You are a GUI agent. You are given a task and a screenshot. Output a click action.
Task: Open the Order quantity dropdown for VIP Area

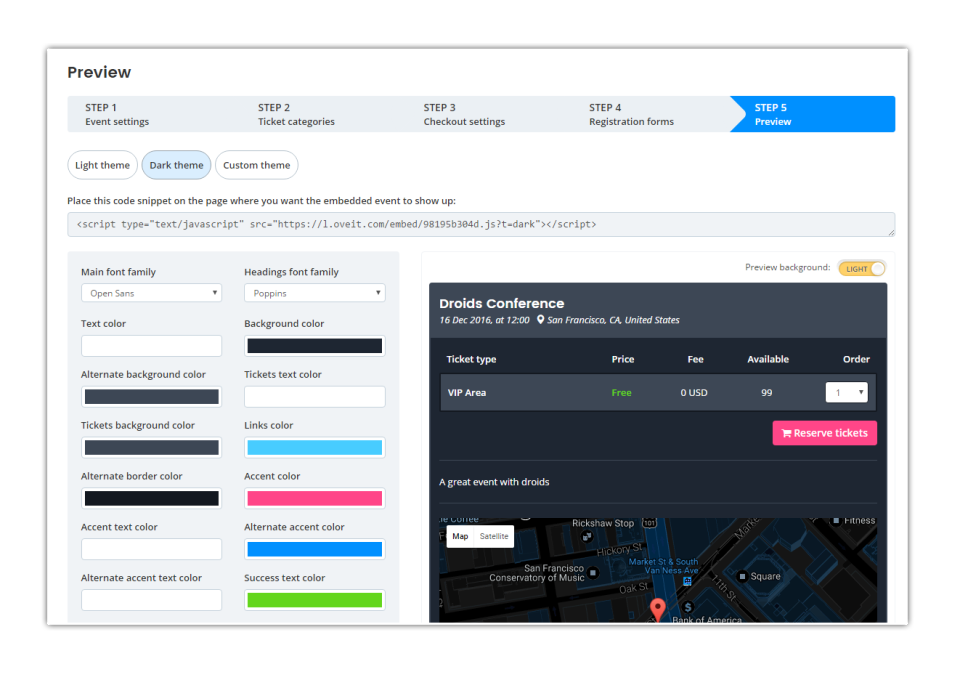tap(846, 392)
